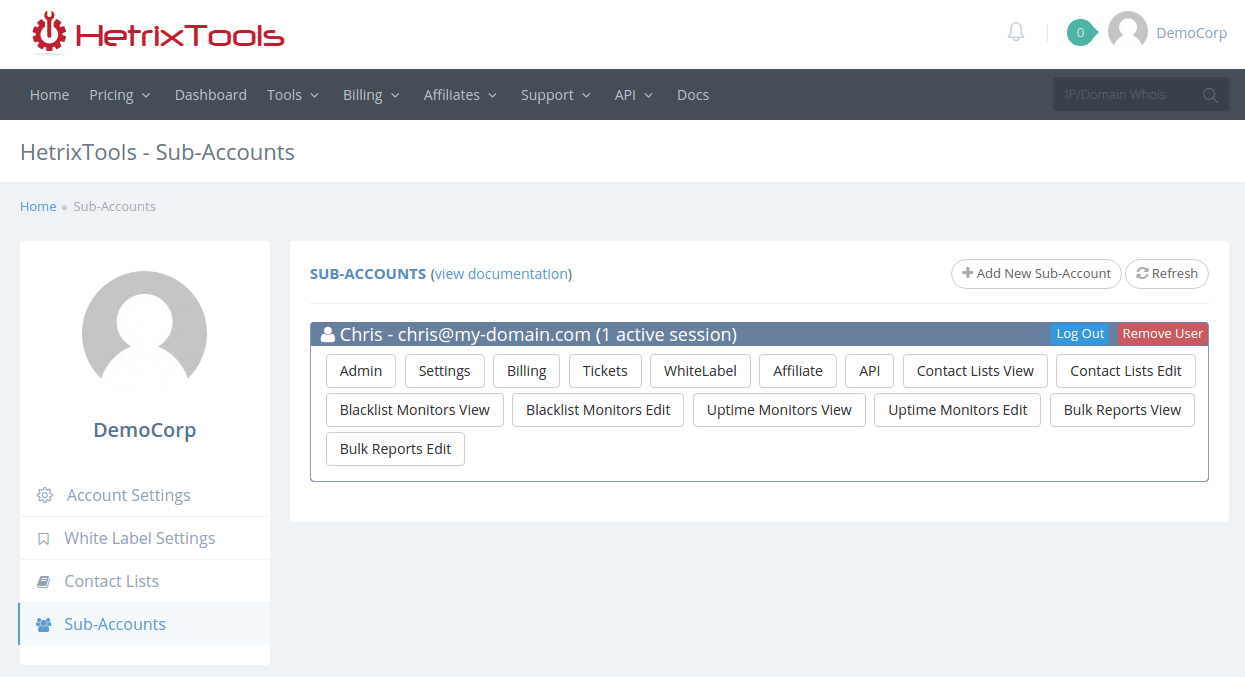This screenshot has height=677, width=1245.
Task: Click the DemoCorp name under the avatar
Action: pyautogui.click(x=145, y=430)
